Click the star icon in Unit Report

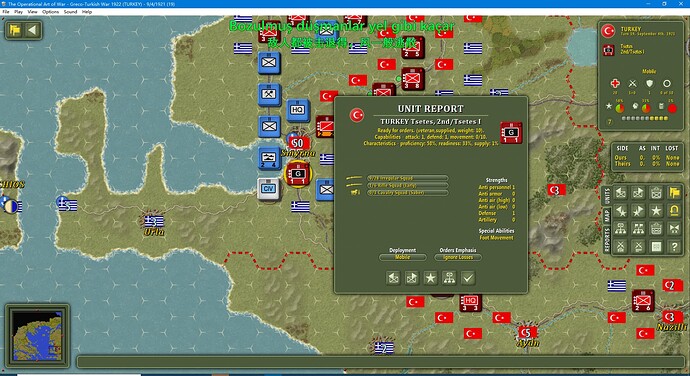[x=430, y=278]
